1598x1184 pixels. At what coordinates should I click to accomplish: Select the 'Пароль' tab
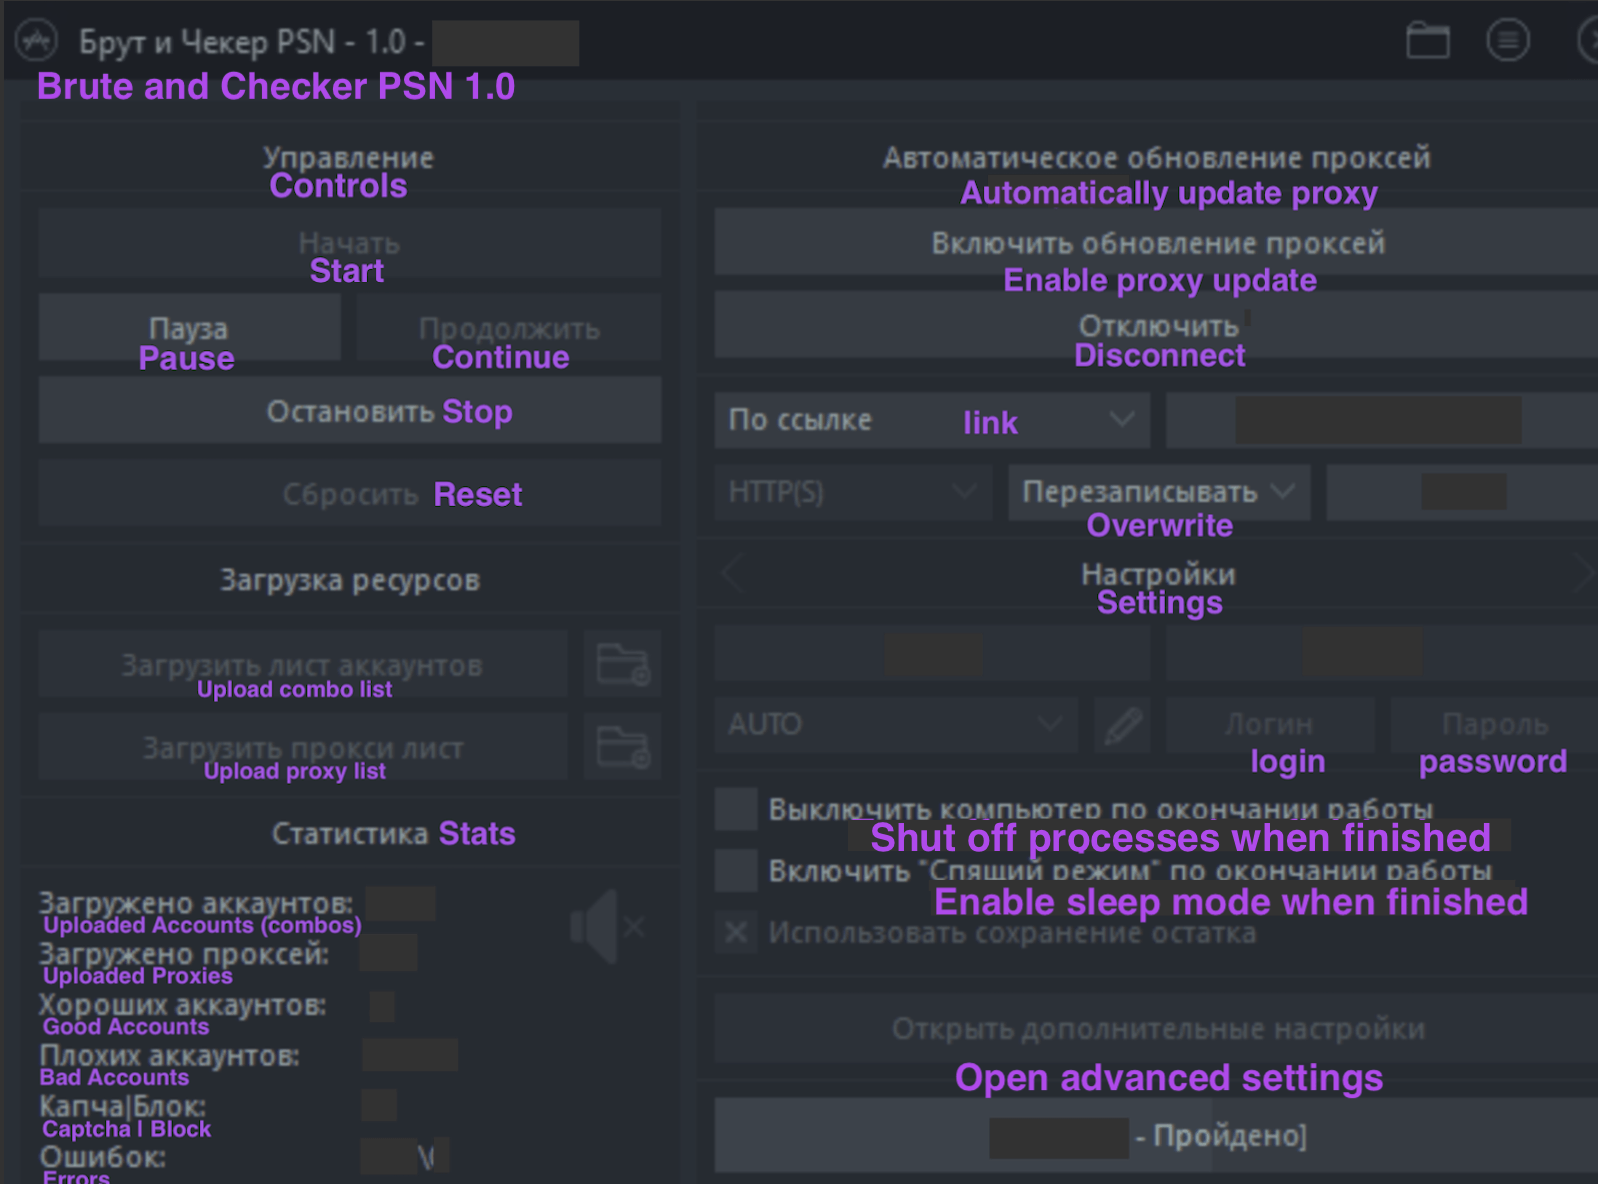[1494, 725]
